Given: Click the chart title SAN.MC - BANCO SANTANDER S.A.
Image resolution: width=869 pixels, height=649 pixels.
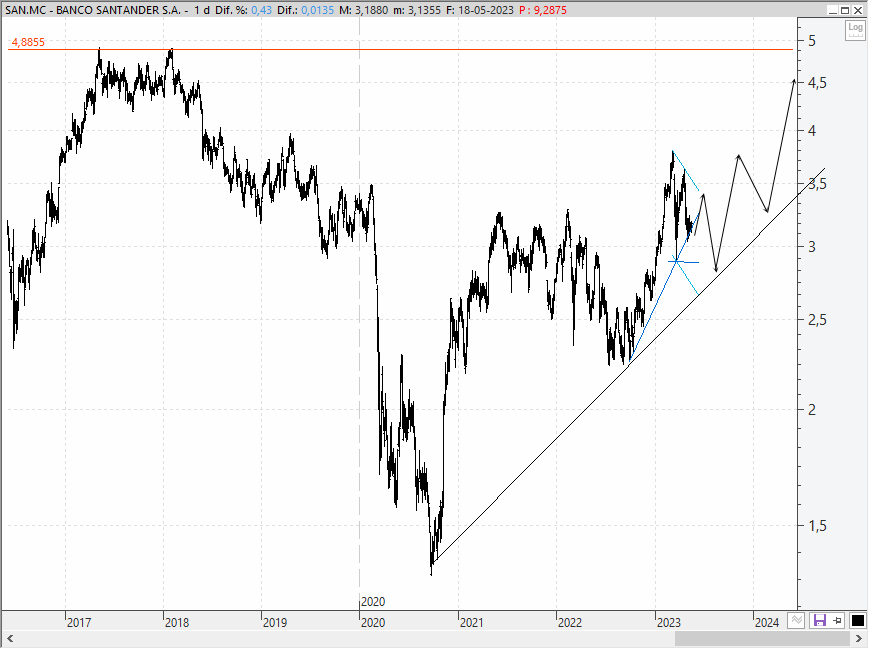Looking at the screenshot, I should pyautogui.click(x=93, y=10).
